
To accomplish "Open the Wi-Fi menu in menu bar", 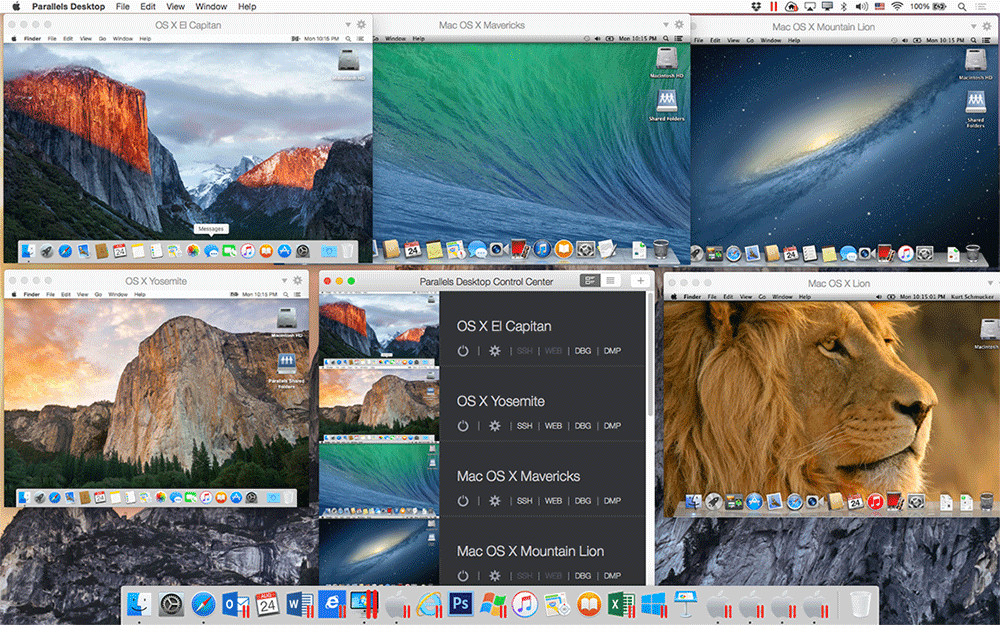I will (x=897, y=6).
